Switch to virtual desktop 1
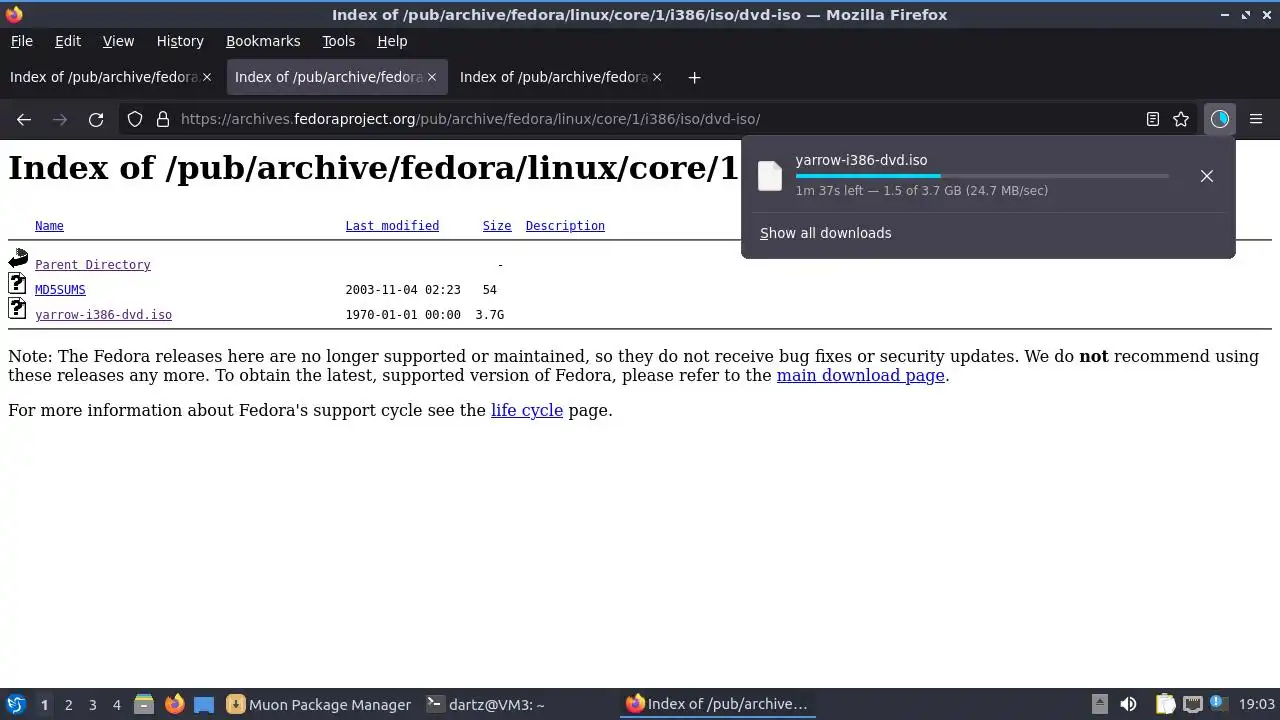 pyautogui.click(x=44, y=705)
